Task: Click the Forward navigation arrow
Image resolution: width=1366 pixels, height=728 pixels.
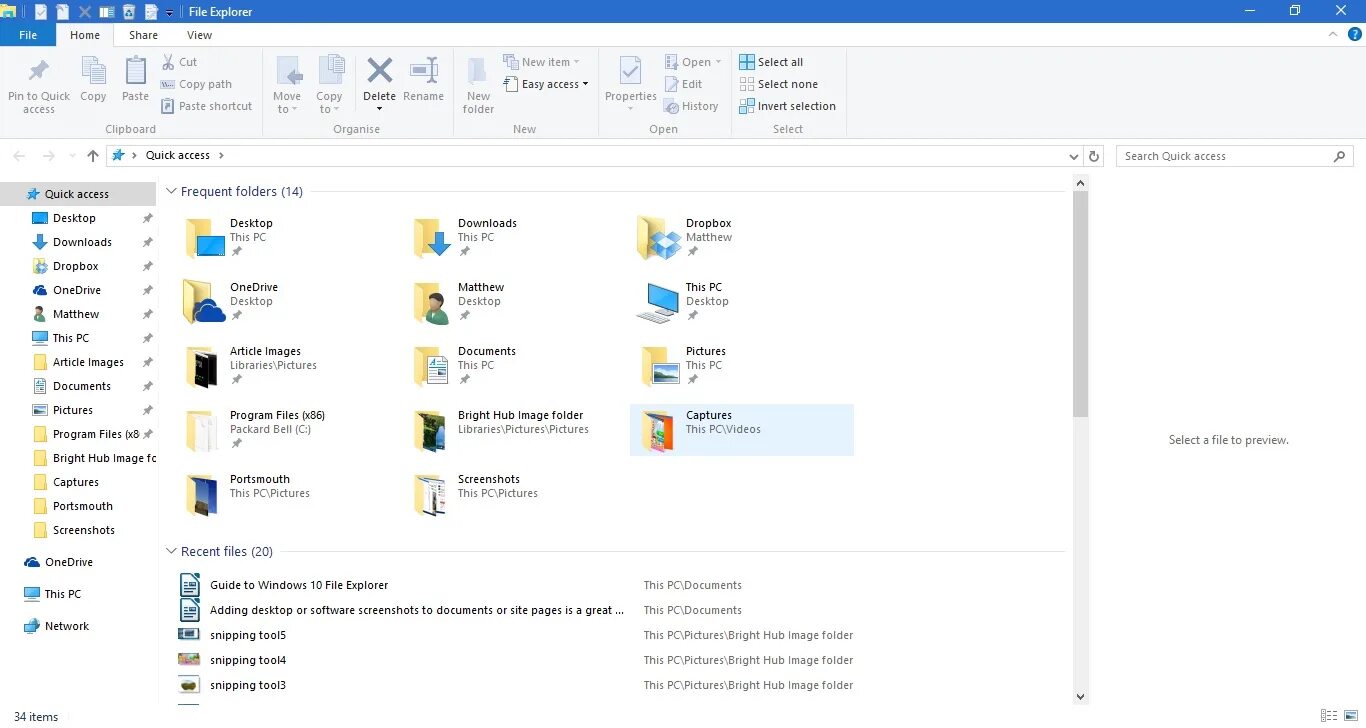Action: 47,156
